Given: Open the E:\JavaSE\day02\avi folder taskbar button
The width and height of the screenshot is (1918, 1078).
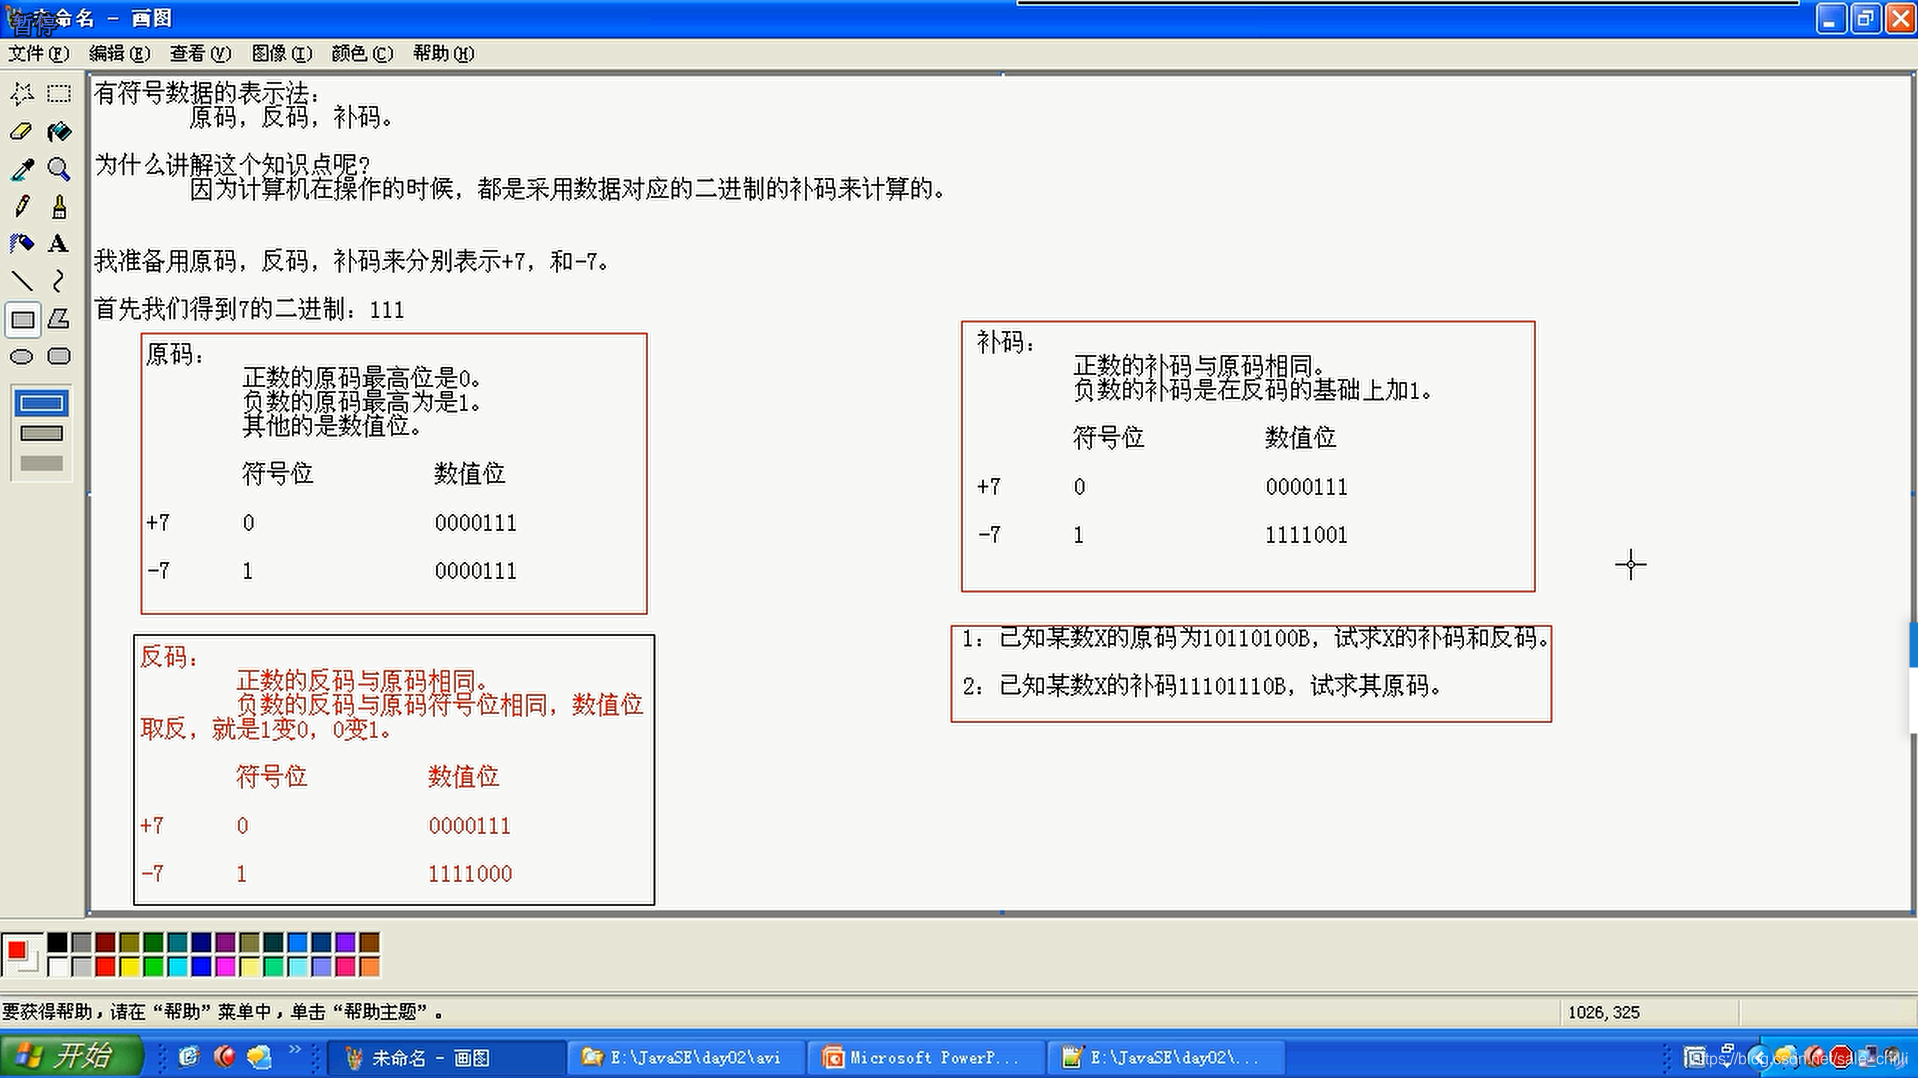Looking at the screenshot, I should point(686,1057).
